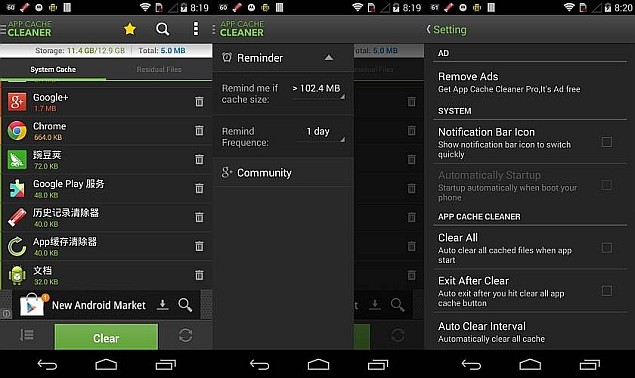Tap New Android Market ad banner text

point(98,305)
